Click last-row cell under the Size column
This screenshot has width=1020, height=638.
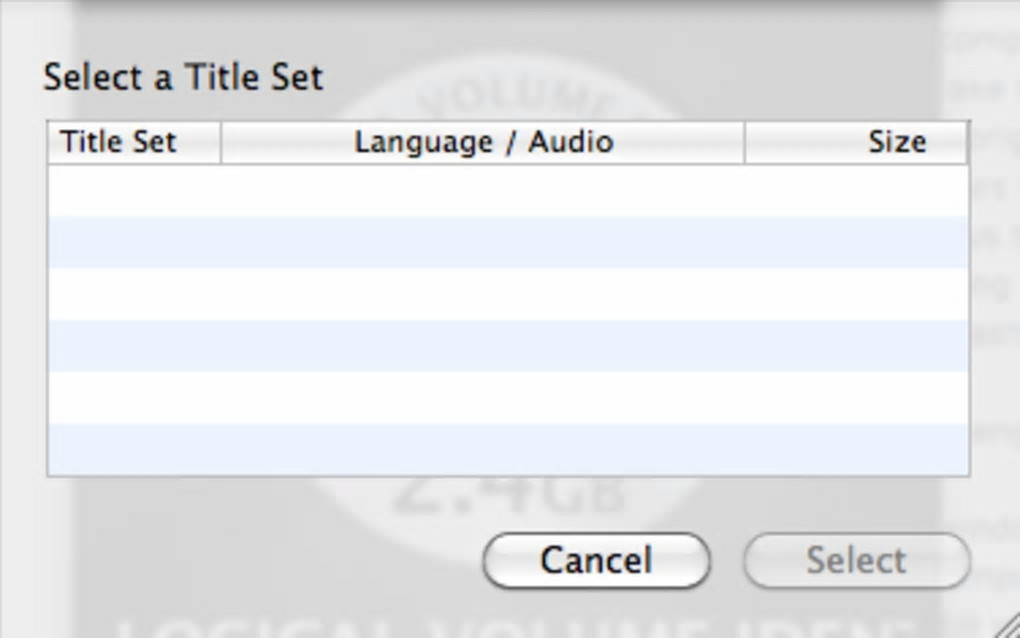(x=856, y=449)
